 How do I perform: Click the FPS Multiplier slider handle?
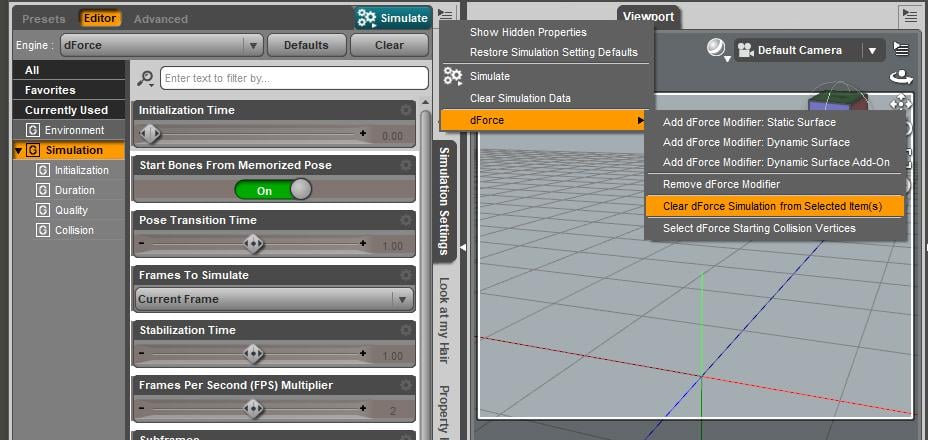click(253, 409)
